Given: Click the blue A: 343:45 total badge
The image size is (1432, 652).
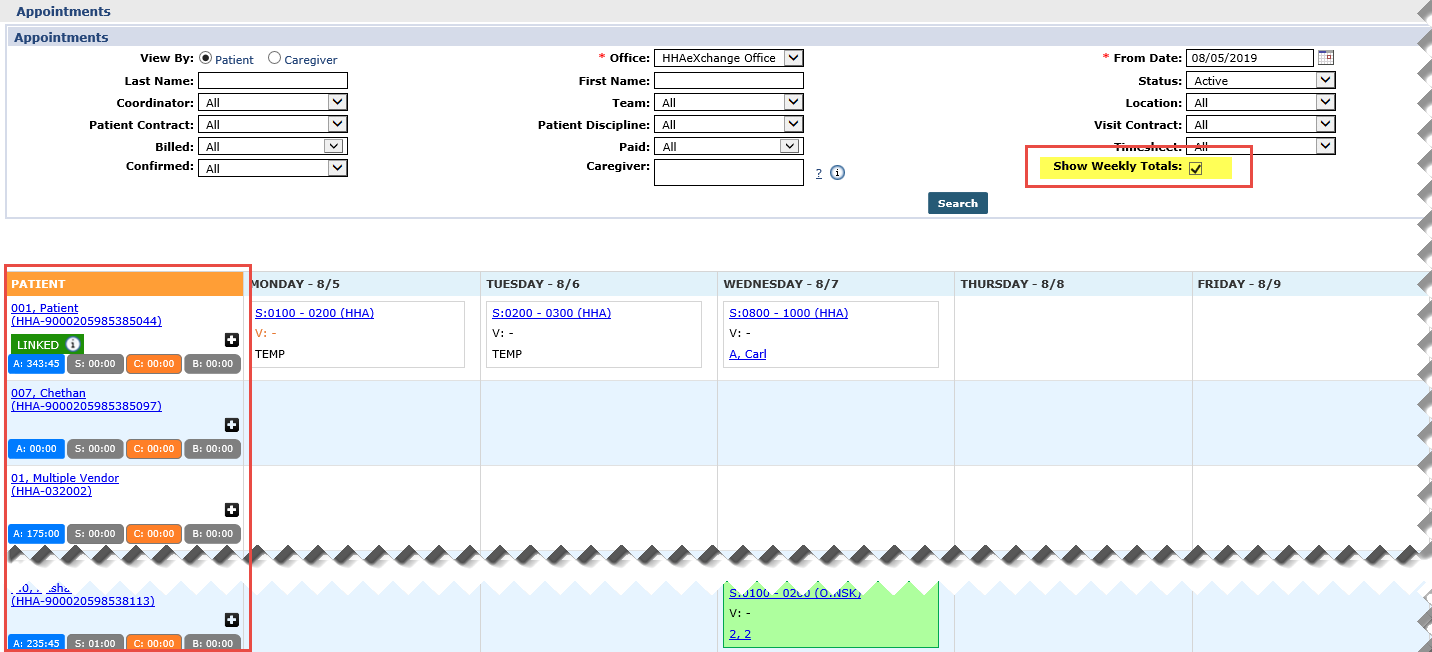Looking at the screenshot, I should coord(37,364).
